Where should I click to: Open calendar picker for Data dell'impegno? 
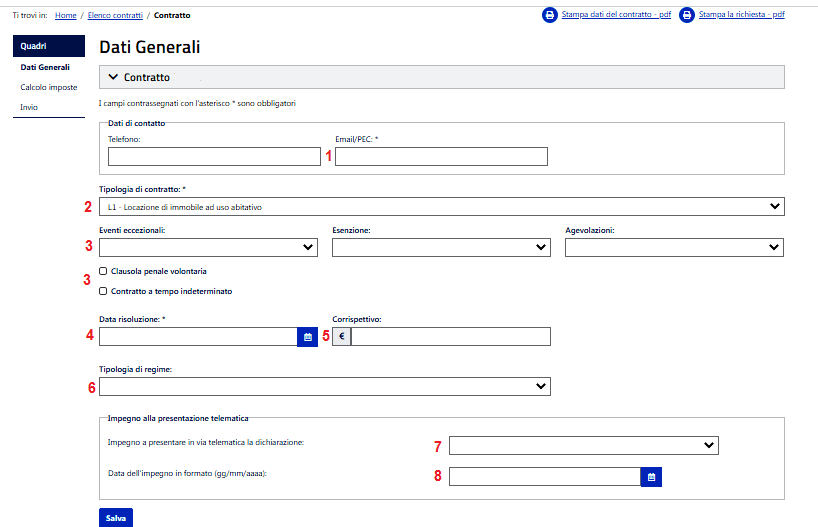[x=651, y=477]
